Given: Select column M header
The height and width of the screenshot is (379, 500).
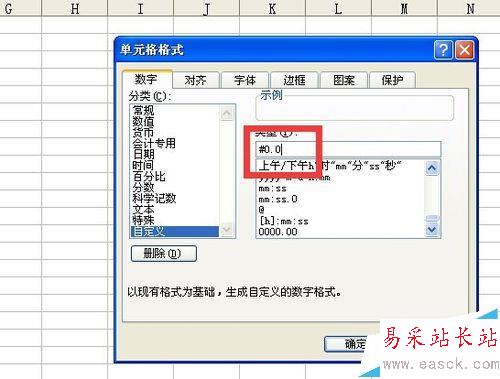Looking at the screenshot, I should (x=404, y=8).
